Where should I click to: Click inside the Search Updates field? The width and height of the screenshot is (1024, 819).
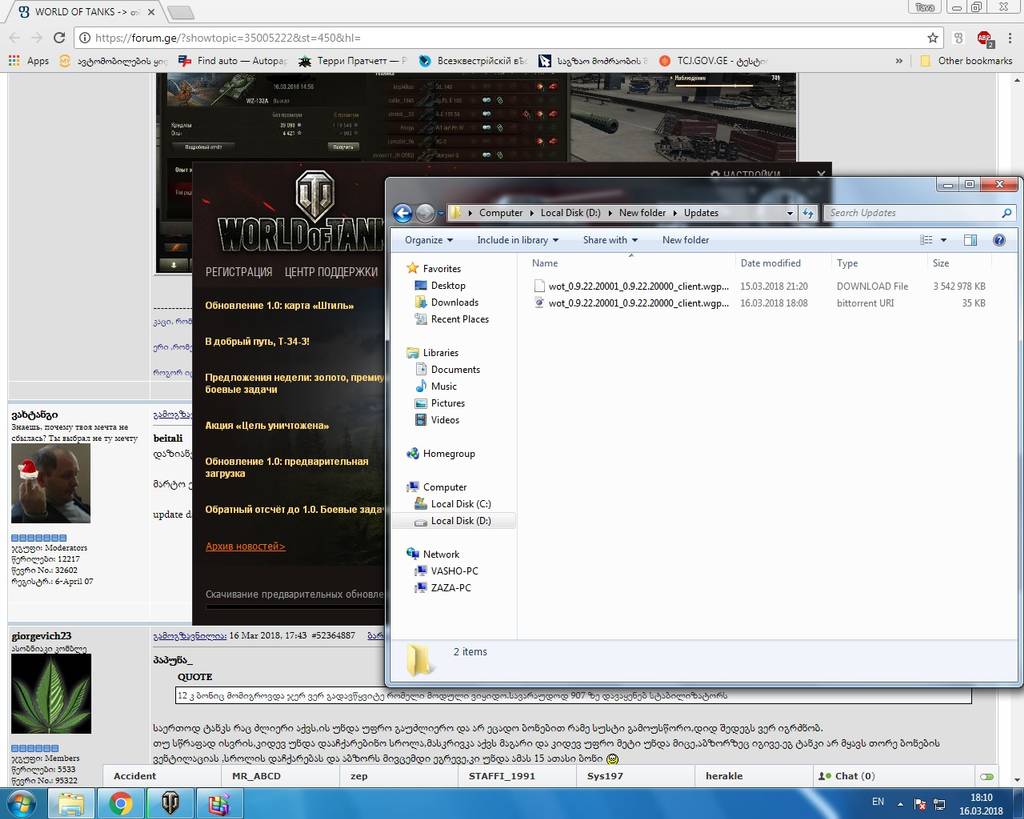coord(913,213)
